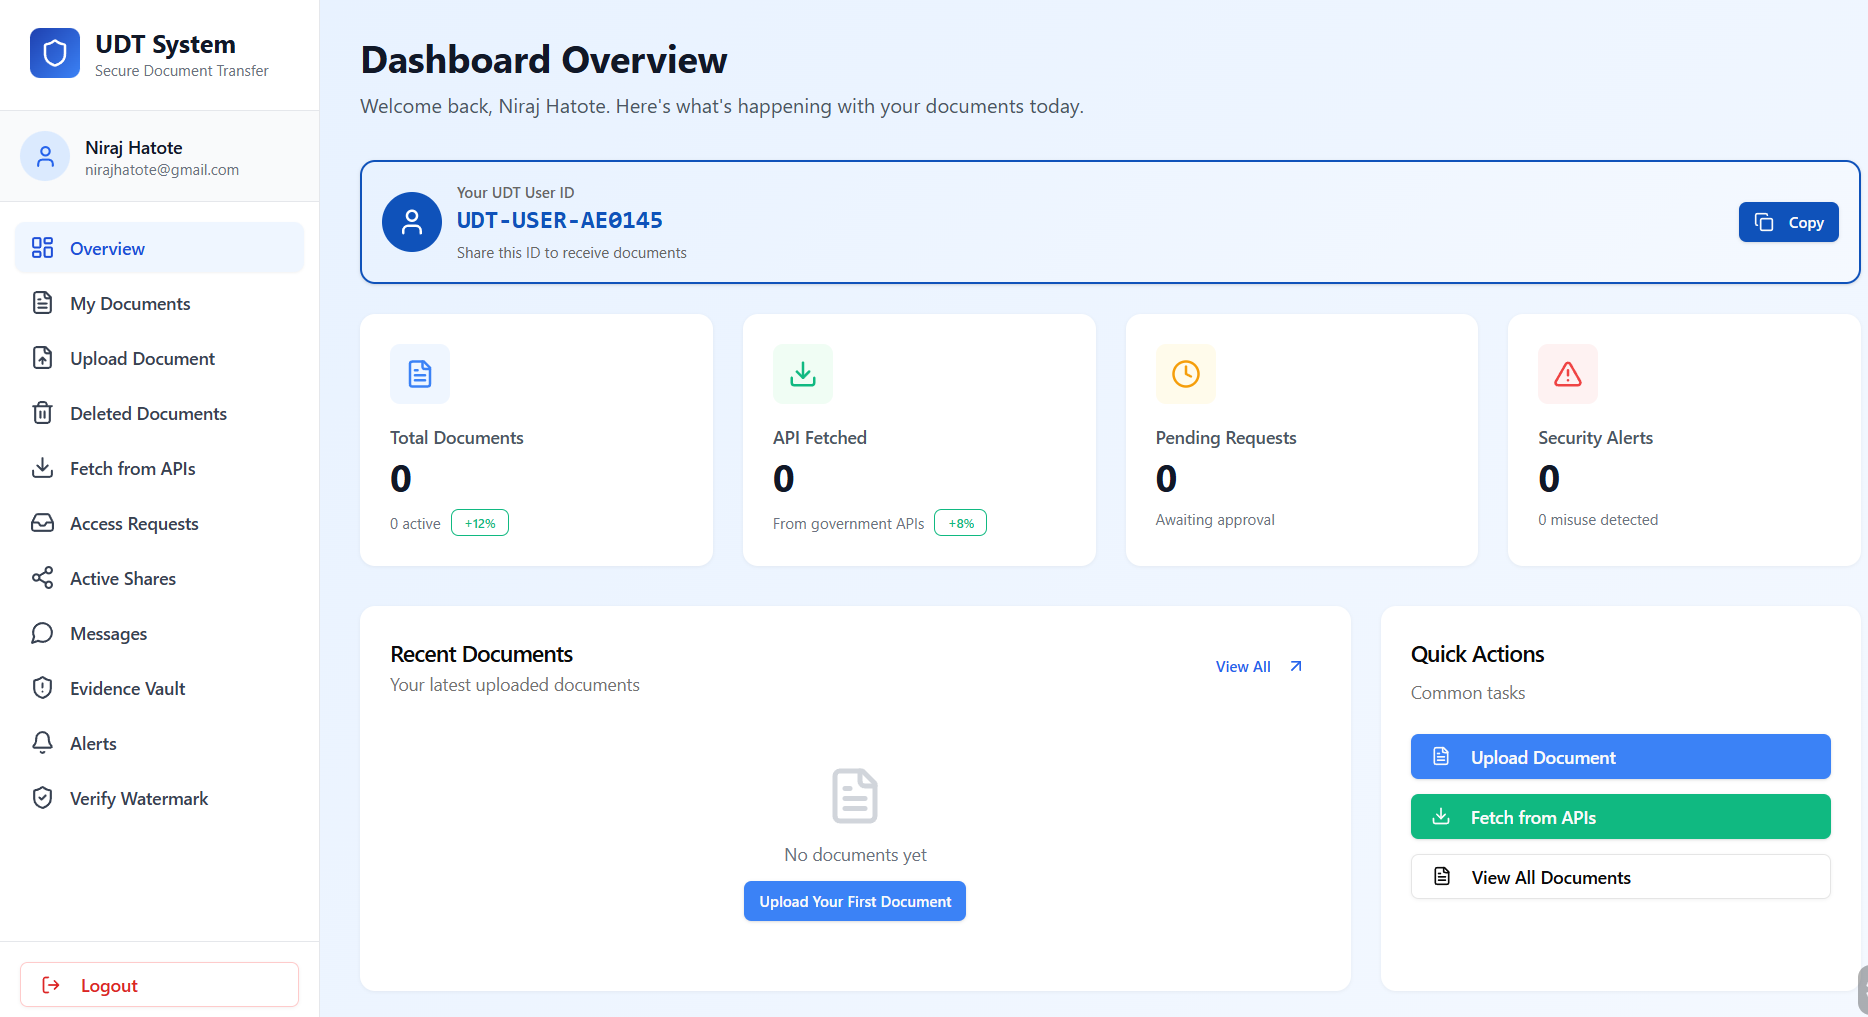This screenshot has height=1017, width=1868.
Task: Open View All recent documents
Action: coord(1243,666)
